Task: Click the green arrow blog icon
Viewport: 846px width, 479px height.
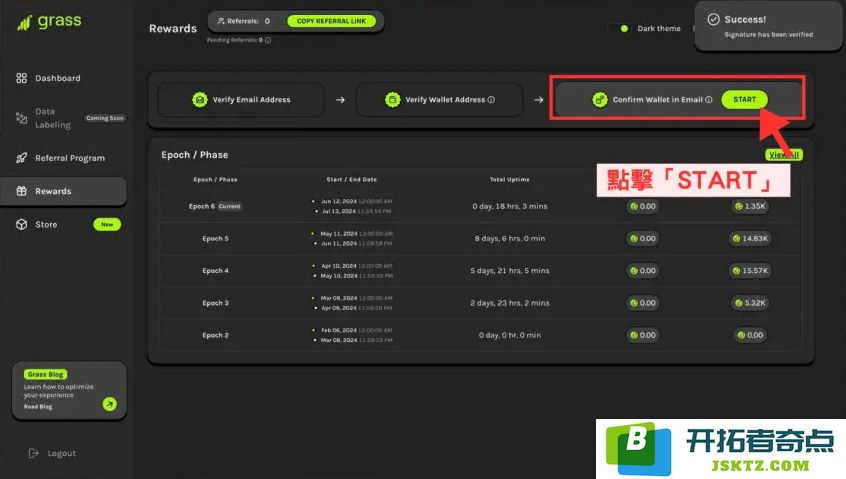Action: pyautogui.click(x=110, y=404)
